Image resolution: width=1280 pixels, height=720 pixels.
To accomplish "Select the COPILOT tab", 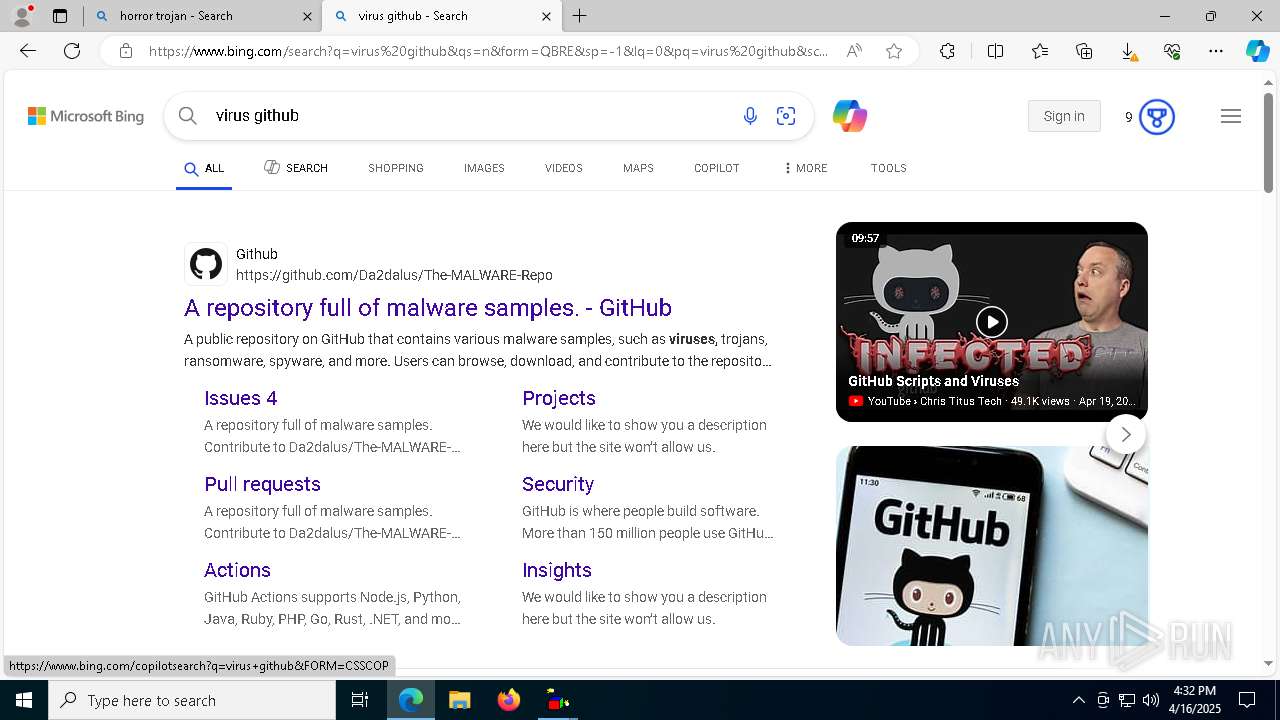I will pos(717,168).
